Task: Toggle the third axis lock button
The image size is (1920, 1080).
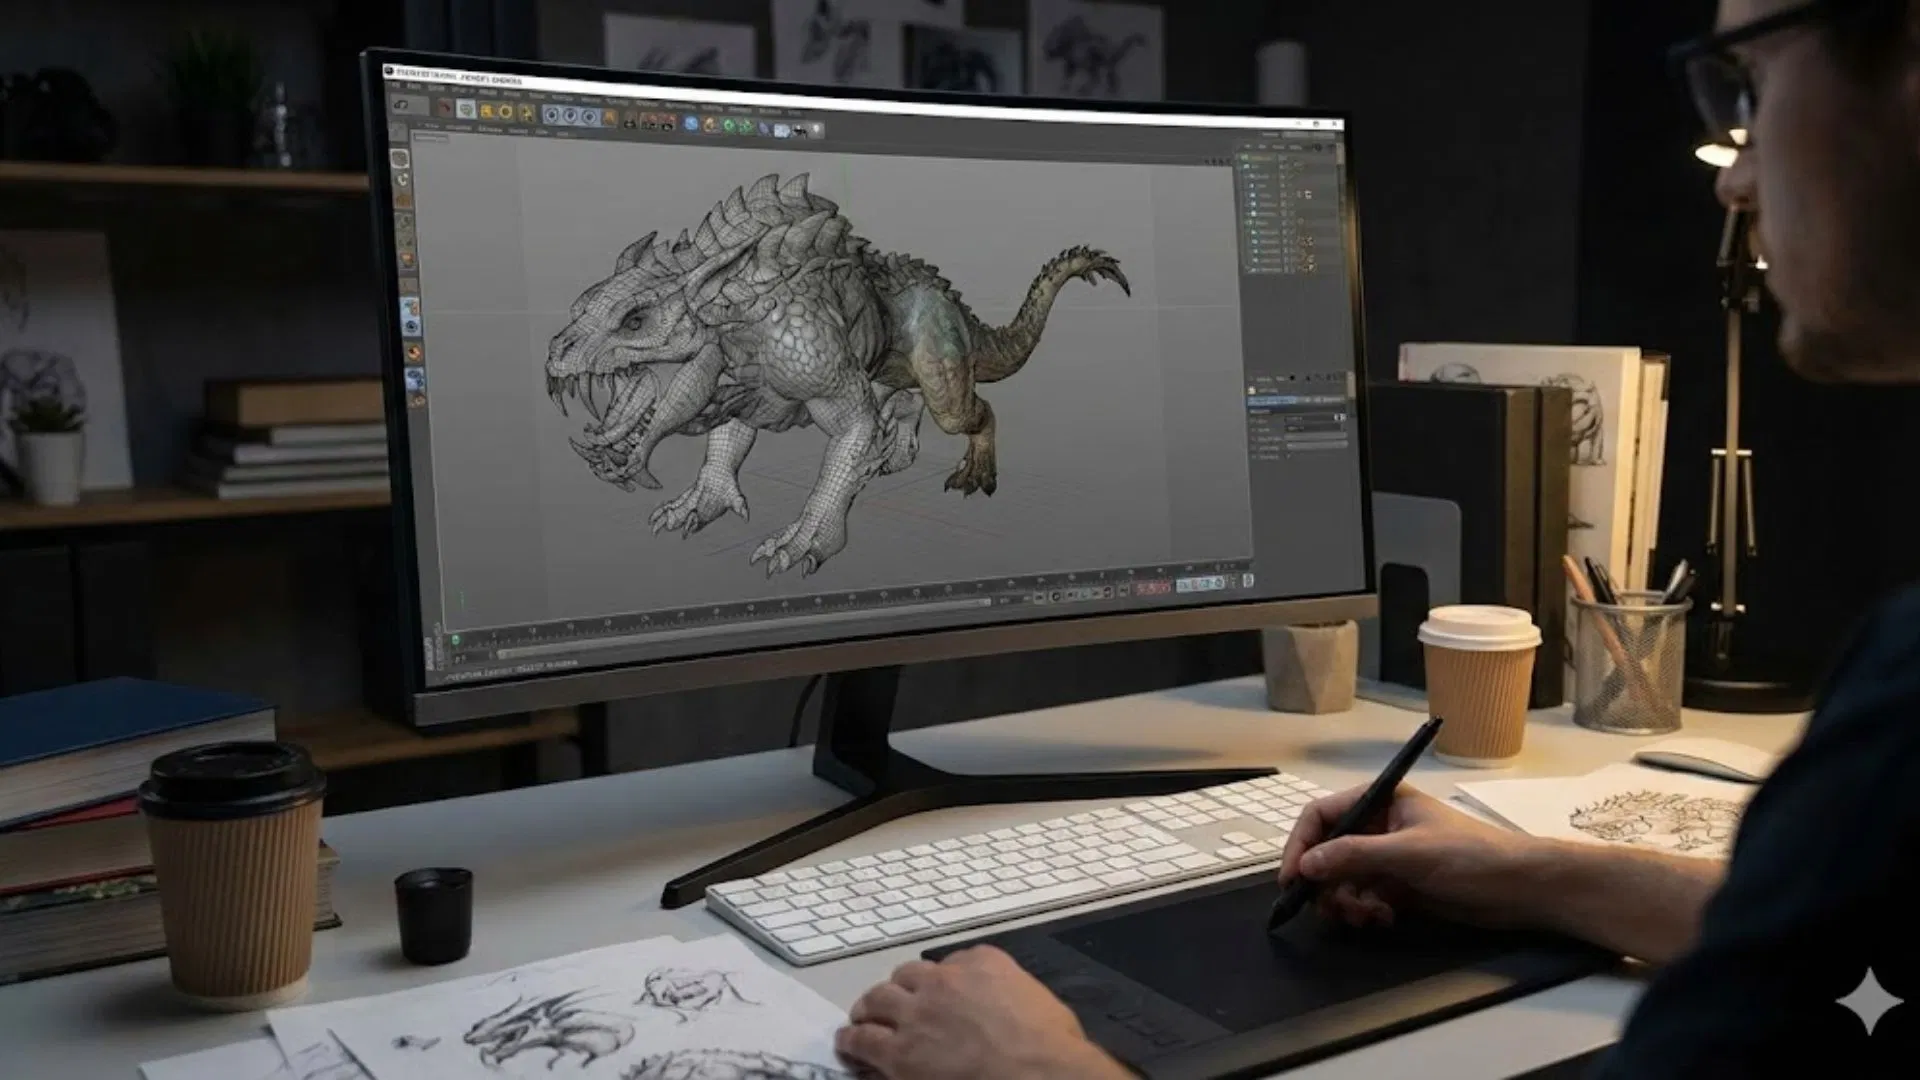Action: (589, 116)
